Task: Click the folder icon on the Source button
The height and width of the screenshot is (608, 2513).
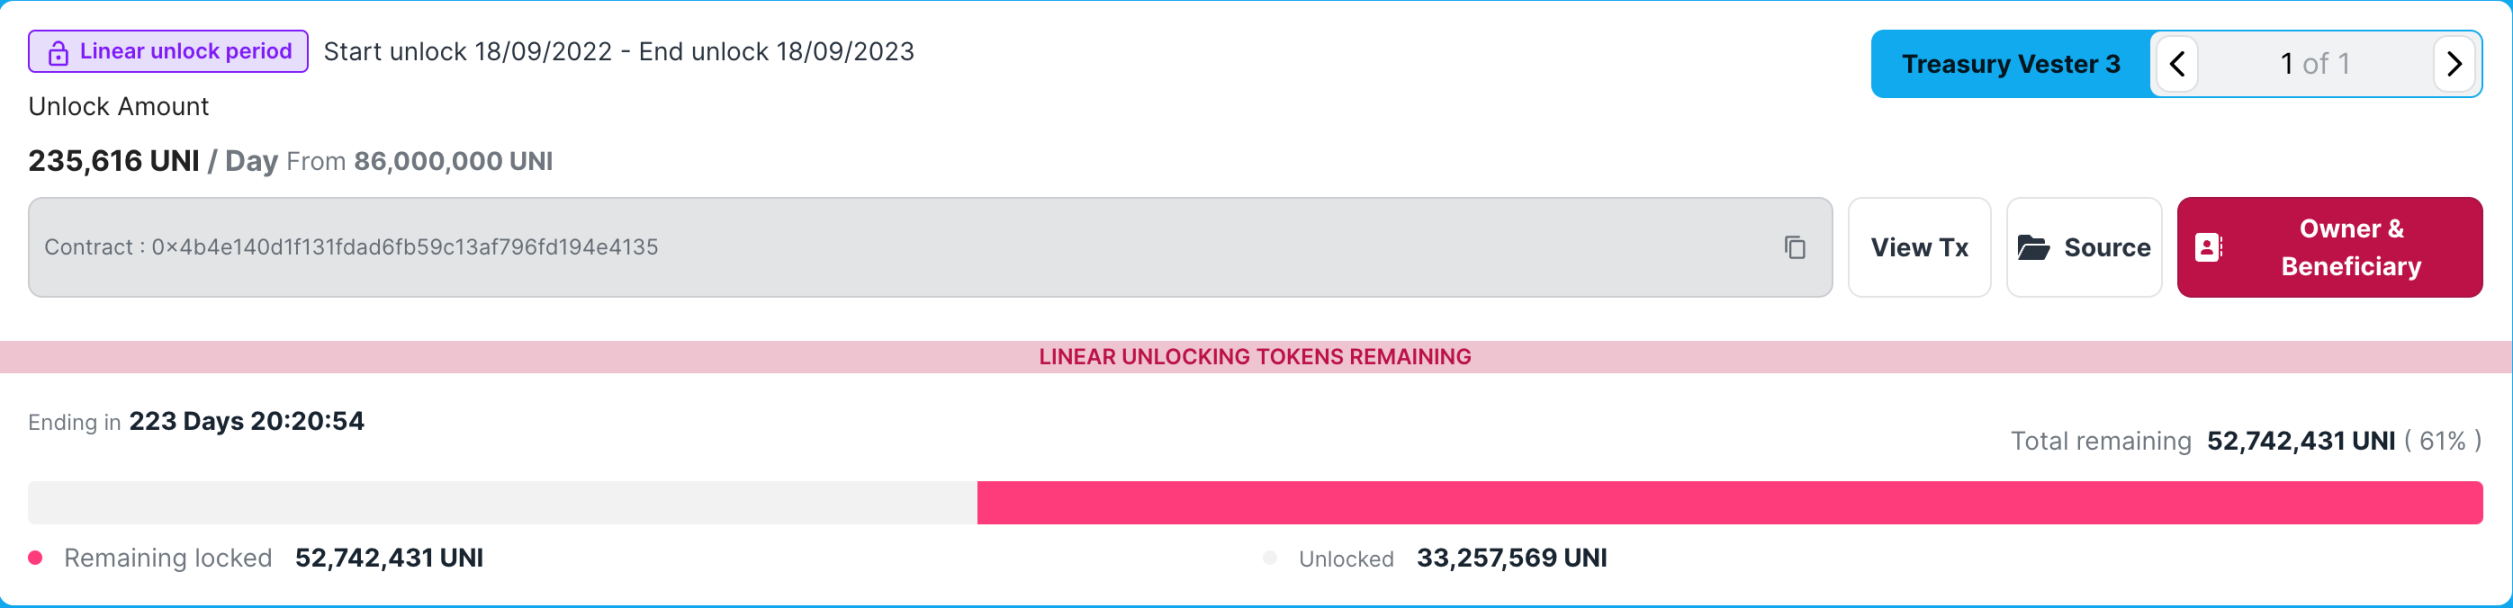Action: [2033, 247]
